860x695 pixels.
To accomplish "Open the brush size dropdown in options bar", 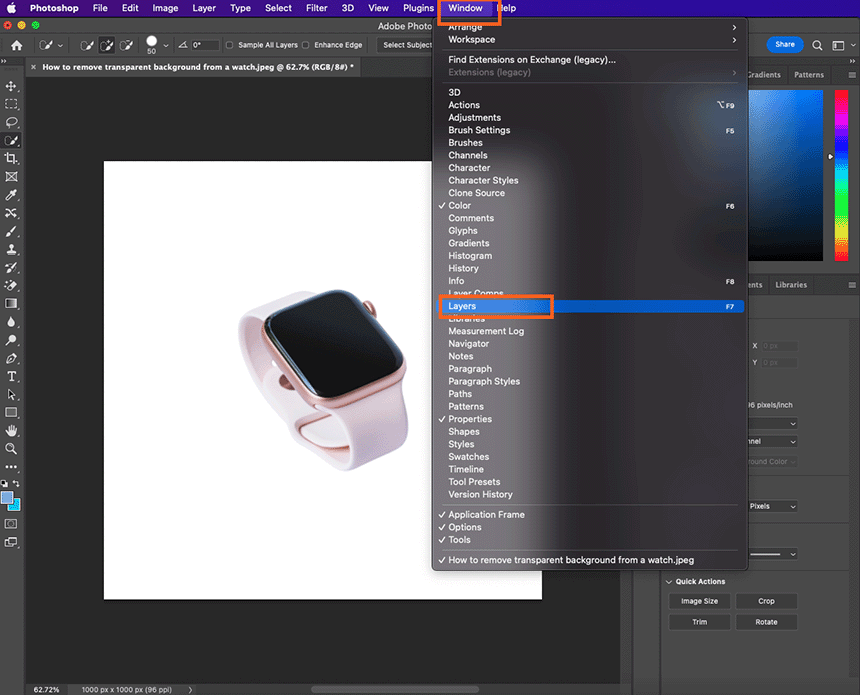I will coord(164,45).
